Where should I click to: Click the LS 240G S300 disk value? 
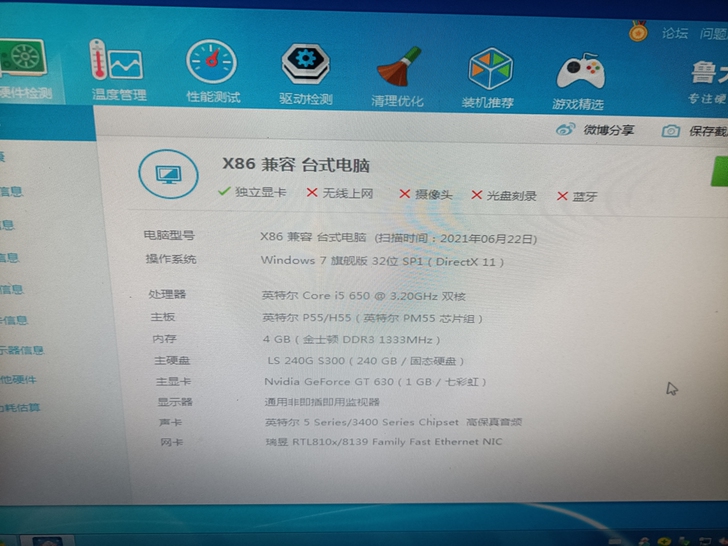(x=365, y=361)
